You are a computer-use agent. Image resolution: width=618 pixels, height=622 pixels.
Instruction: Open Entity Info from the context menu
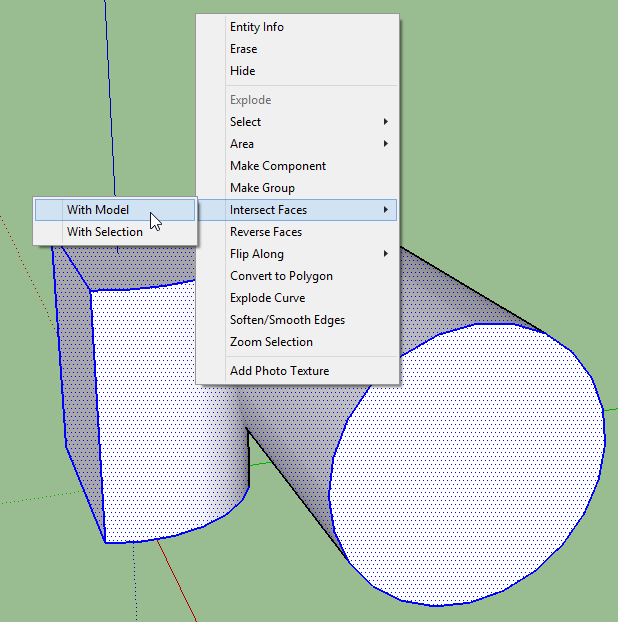pyautogui.click(x=257, y=27)
